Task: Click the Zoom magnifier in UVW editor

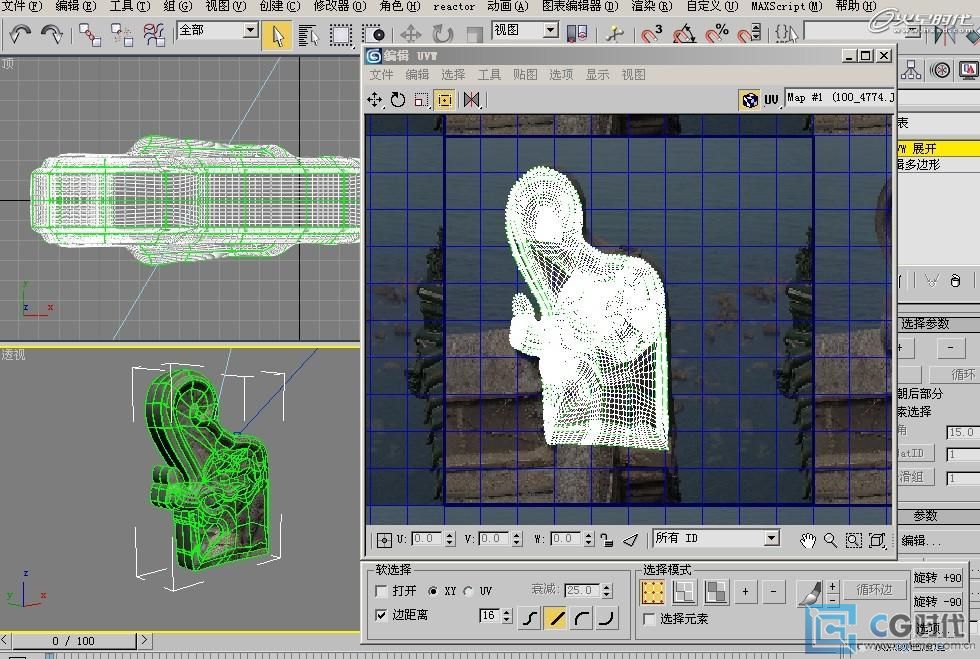Action: 831,540
